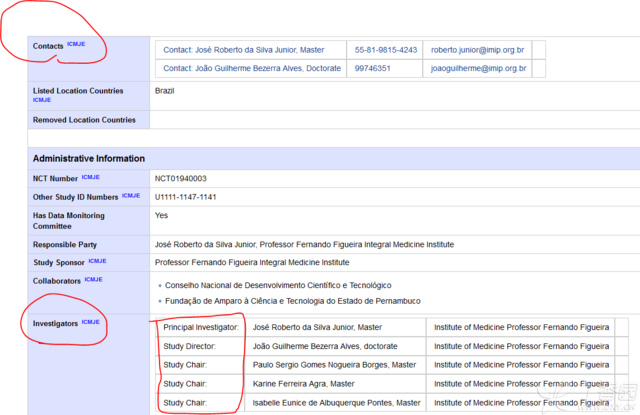Select the Collaborators row label

click(x=57, y=281)
